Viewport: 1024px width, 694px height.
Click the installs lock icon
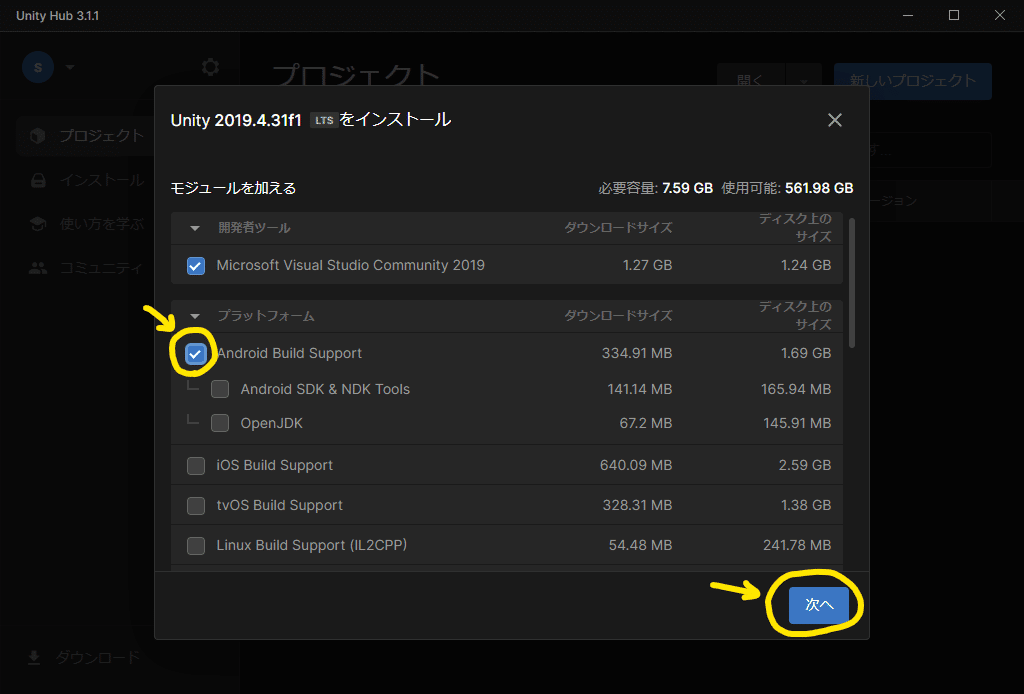pyautogui.click(x=38, y=180)
